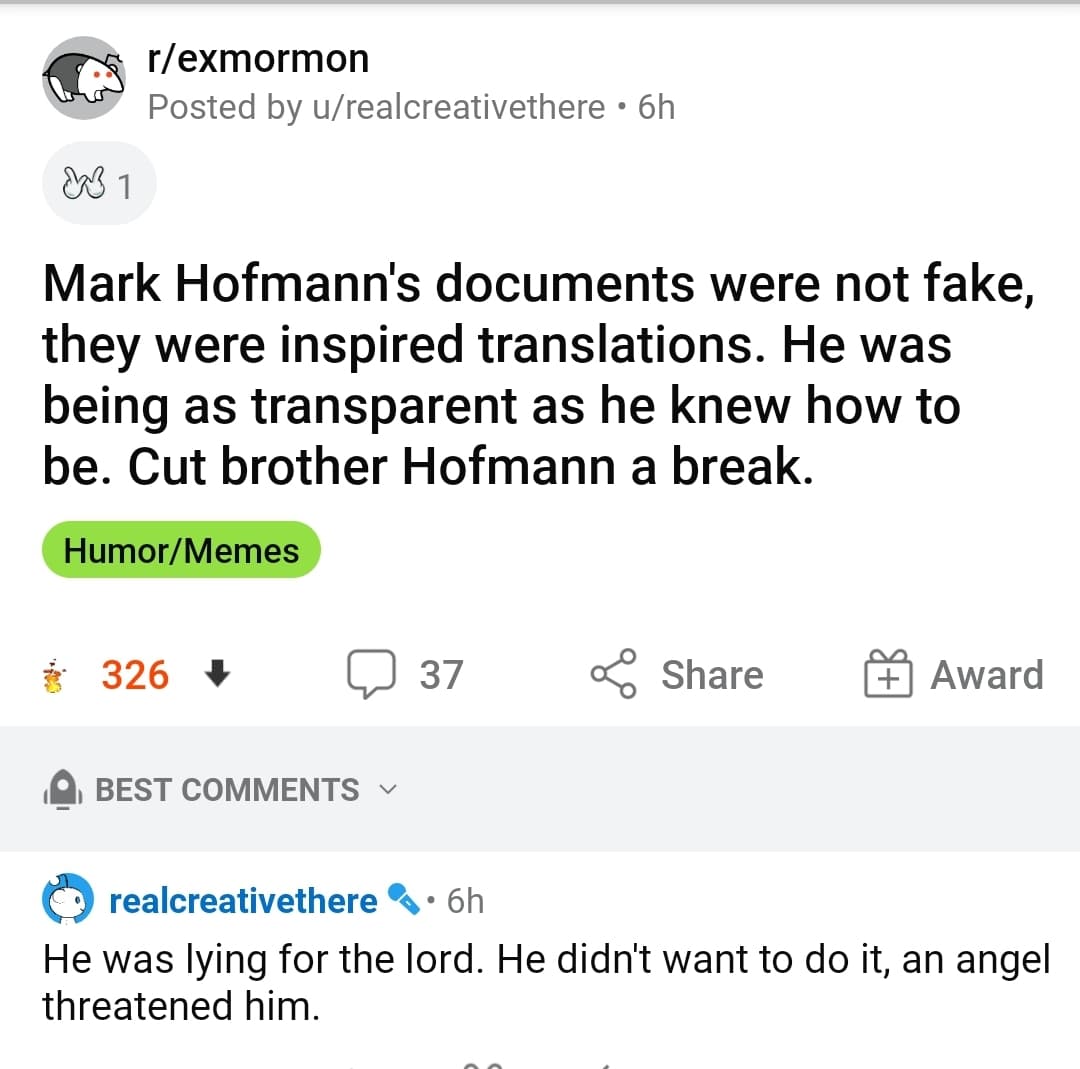The width and height of the screenshot is (1080, 1069).
Task: Tap the post score 326
Action: 135,675
